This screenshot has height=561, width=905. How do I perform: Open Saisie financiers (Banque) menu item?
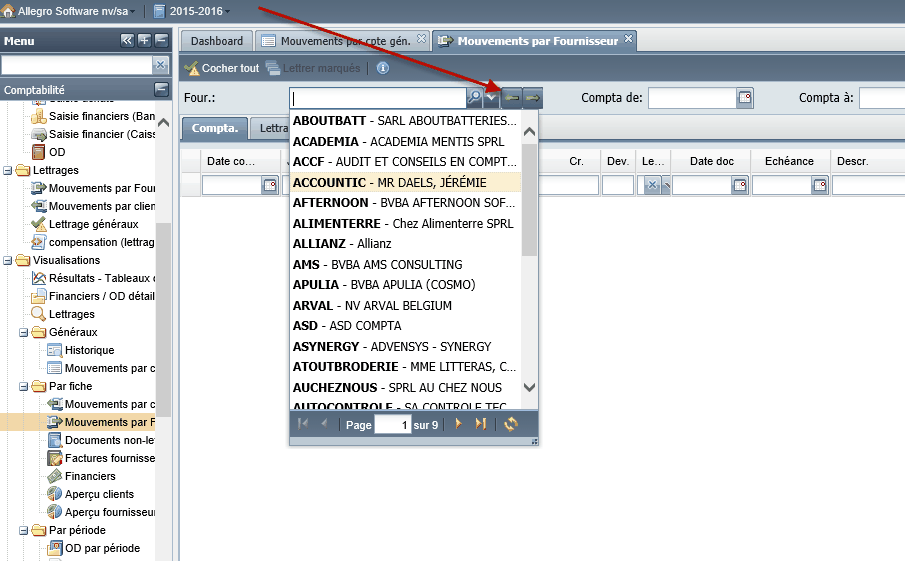(93, 116)
